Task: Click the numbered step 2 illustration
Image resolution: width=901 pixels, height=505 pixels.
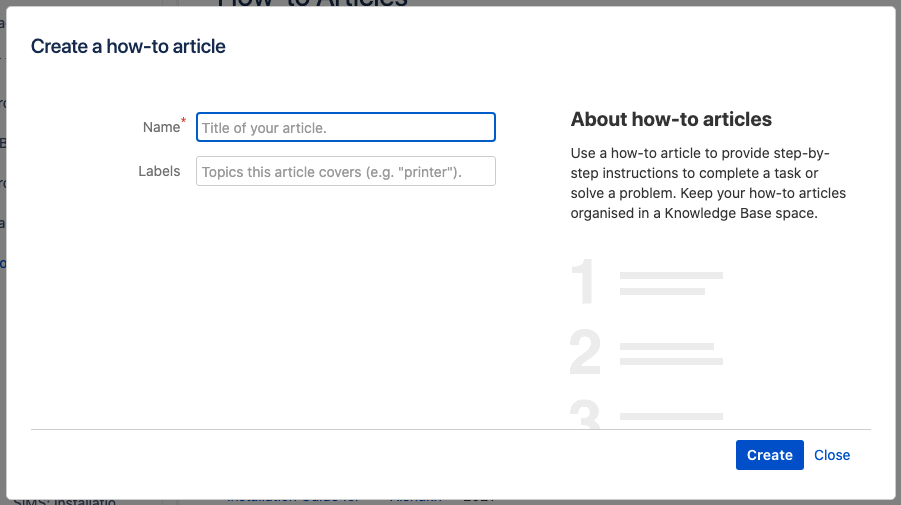Action: click(x=585, y=352)
